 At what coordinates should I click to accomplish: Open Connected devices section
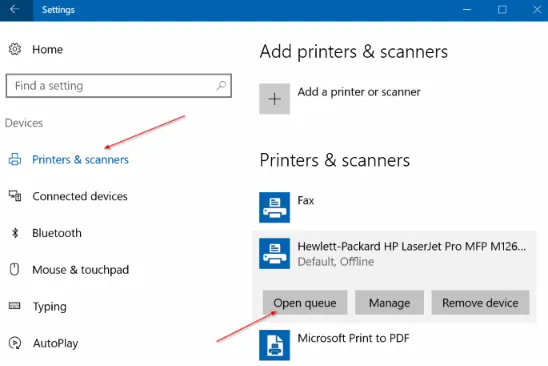coord(80,196)
